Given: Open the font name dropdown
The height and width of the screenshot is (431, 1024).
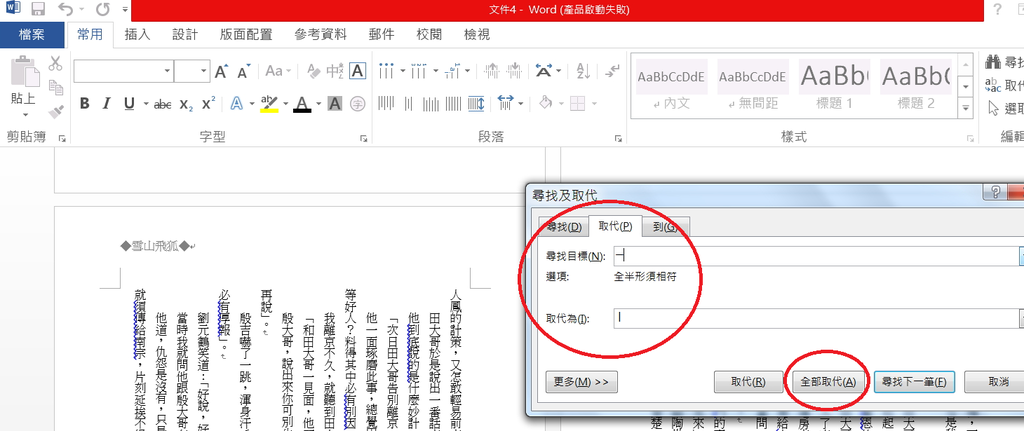Looking at the screenshot, I should point(167,71).
